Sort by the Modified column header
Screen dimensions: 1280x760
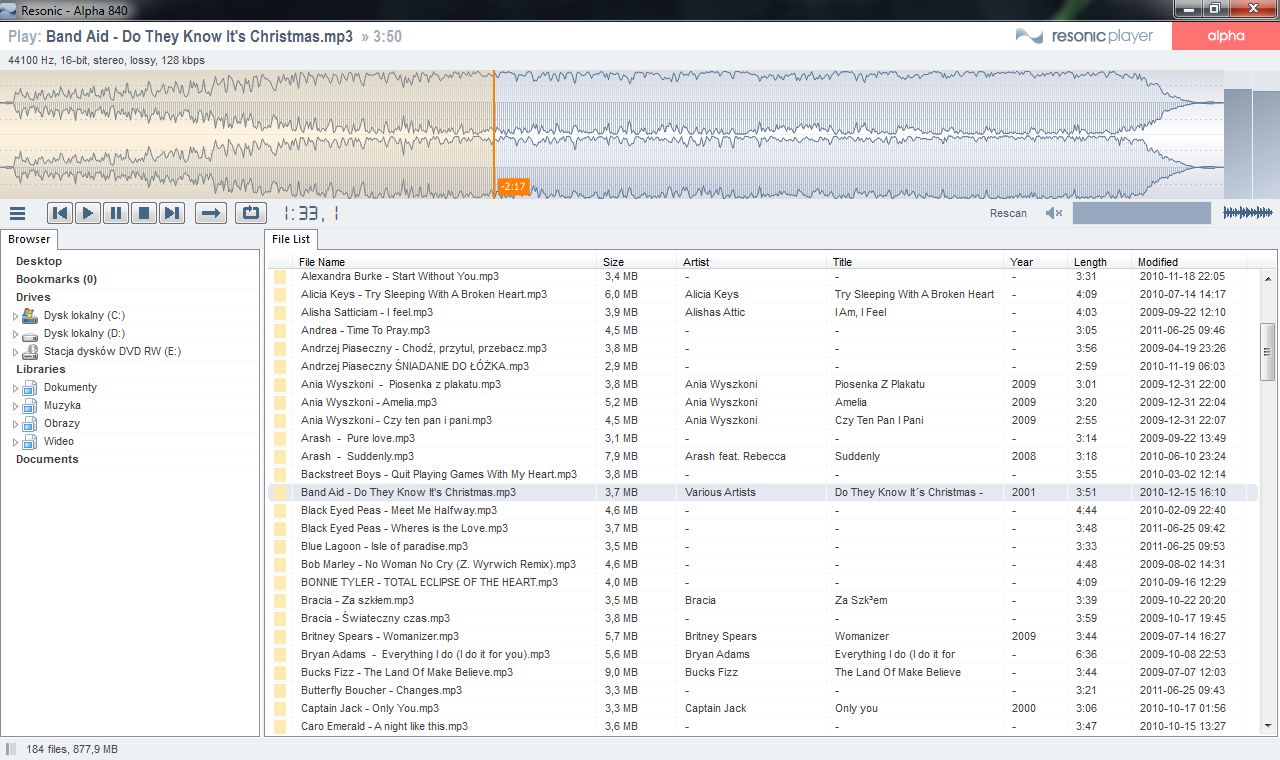(1190, 262)
